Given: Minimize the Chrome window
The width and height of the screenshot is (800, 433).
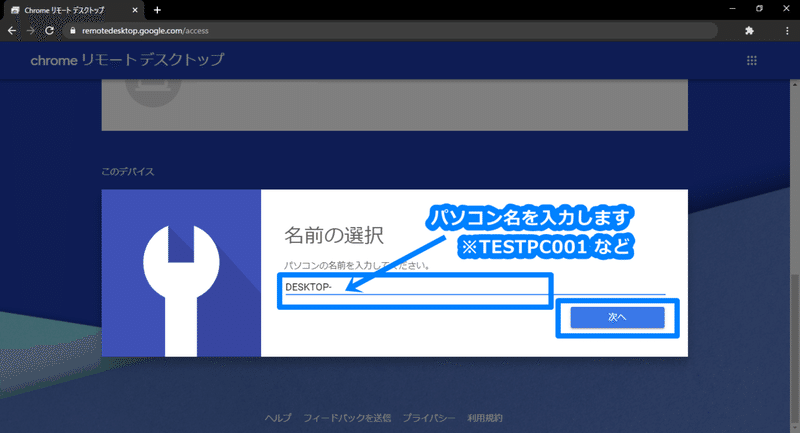Looking at the screenshot, I should (733, 9).
